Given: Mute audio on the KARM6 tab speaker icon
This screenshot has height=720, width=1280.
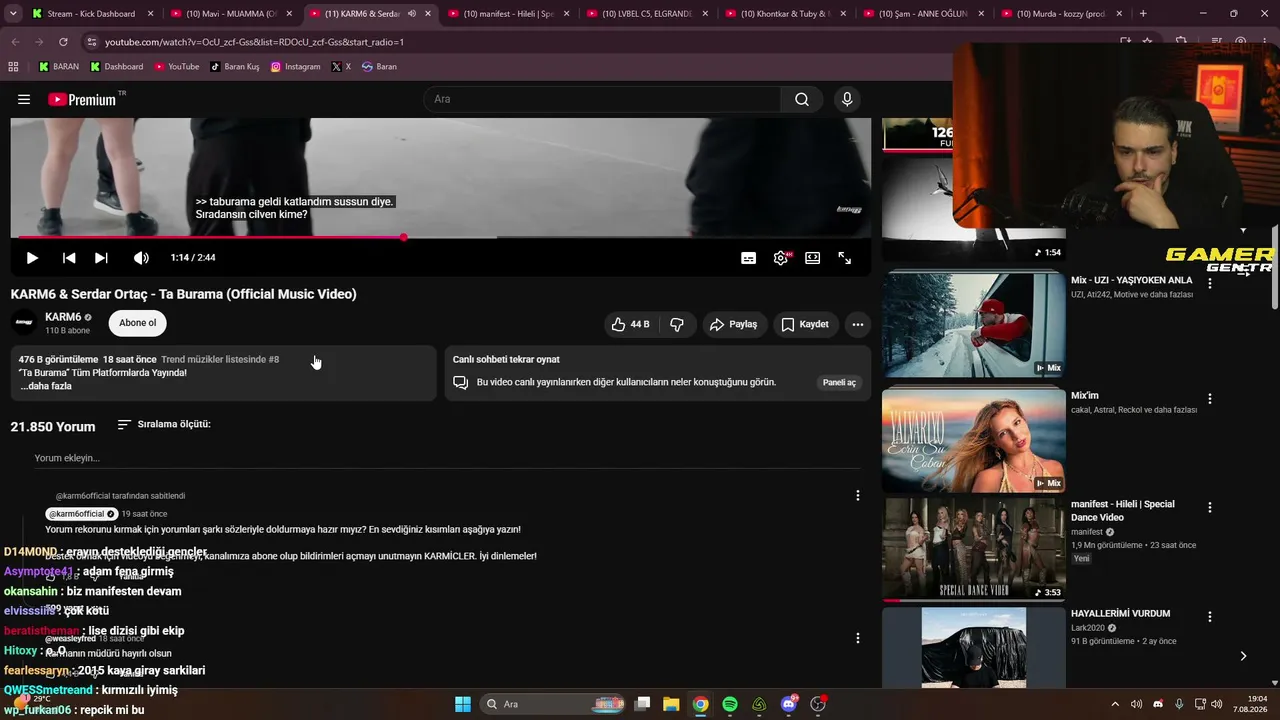Looking at the screenshot, I should [412, 14].
